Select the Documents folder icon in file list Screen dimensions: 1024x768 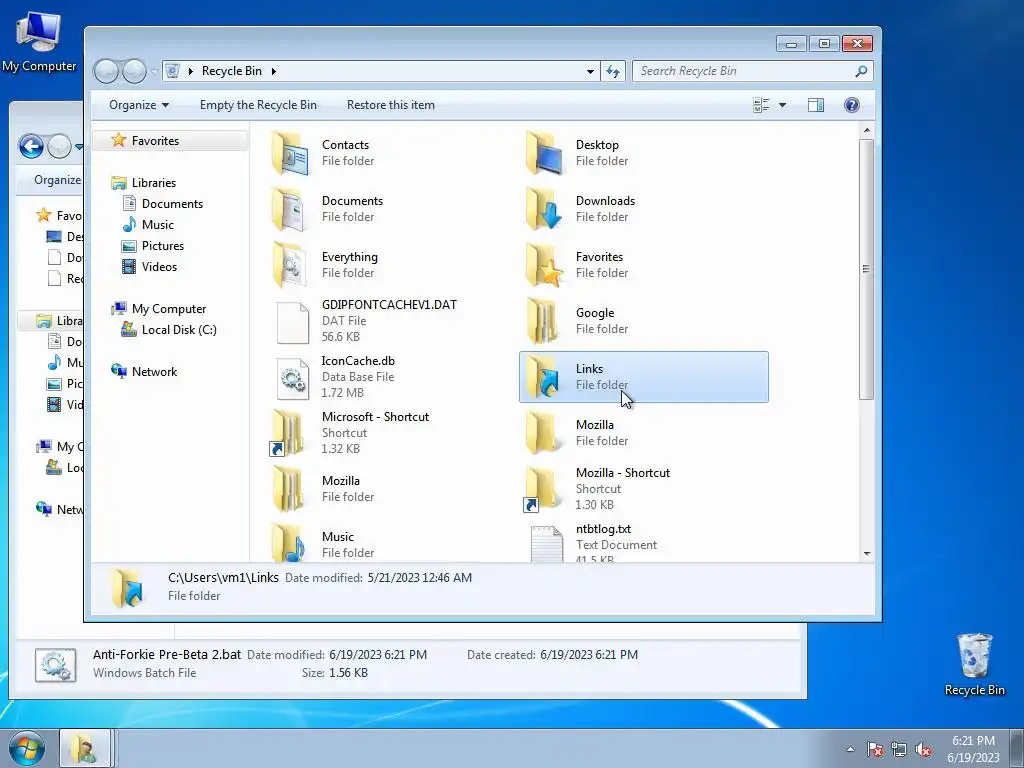289,209
